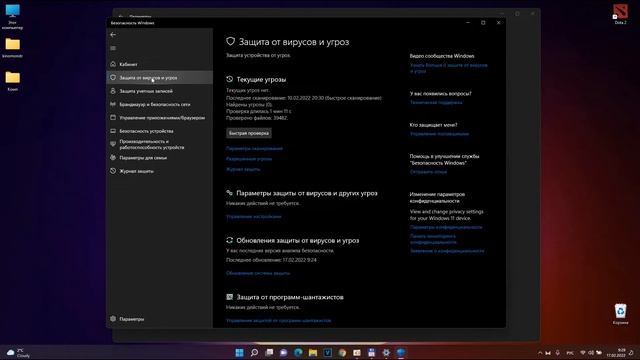This screenshot has height=360, width=640.
Task: Open taskbar search magnifier icon
Action: pos(254,352)
